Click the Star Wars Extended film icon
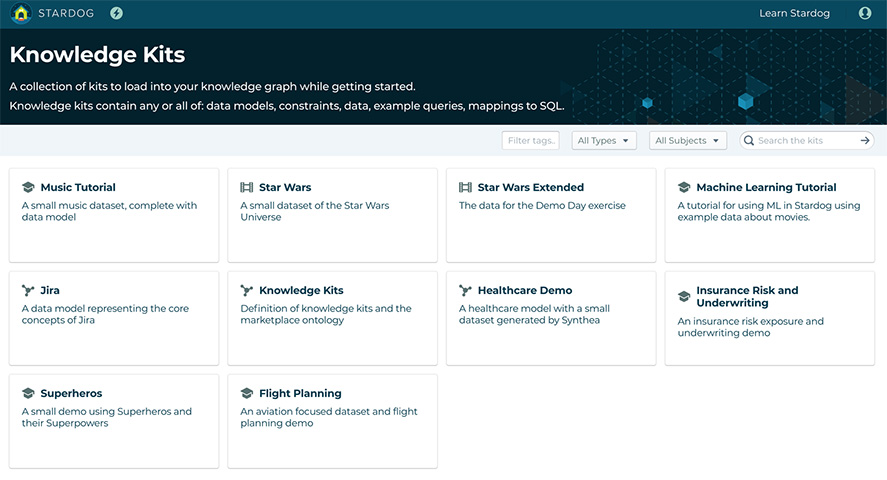The height and width of the screenshot is (480, 887). click(466, 187)
